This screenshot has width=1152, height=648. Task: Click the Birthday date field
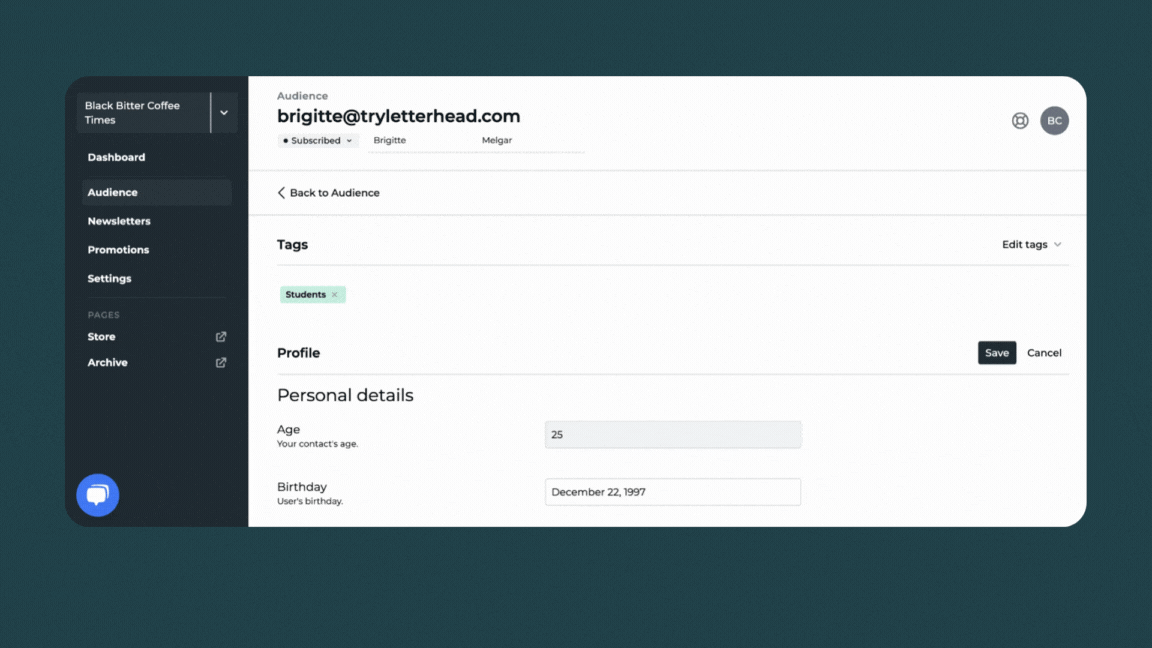pos(672,491)
